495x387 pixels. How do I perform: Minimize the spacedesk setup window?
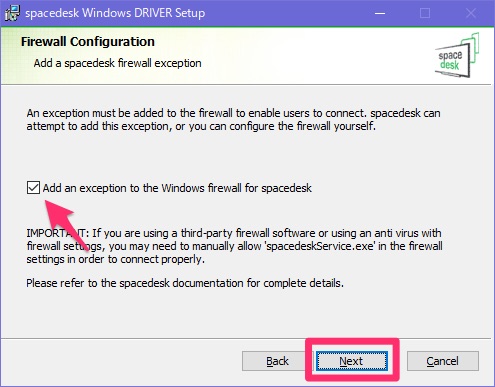tap(380, 13)
